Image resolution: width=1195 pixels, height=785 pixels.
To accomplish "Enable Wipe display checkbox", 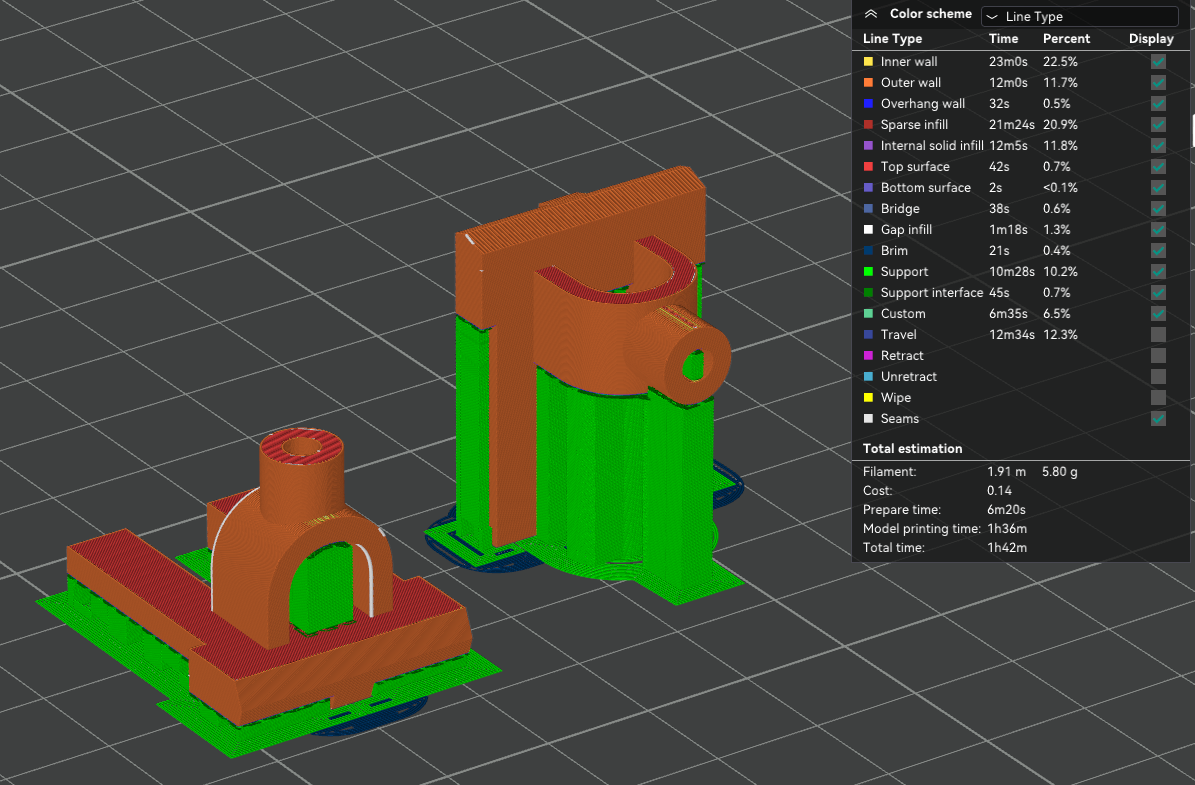I will point(1158,397).
